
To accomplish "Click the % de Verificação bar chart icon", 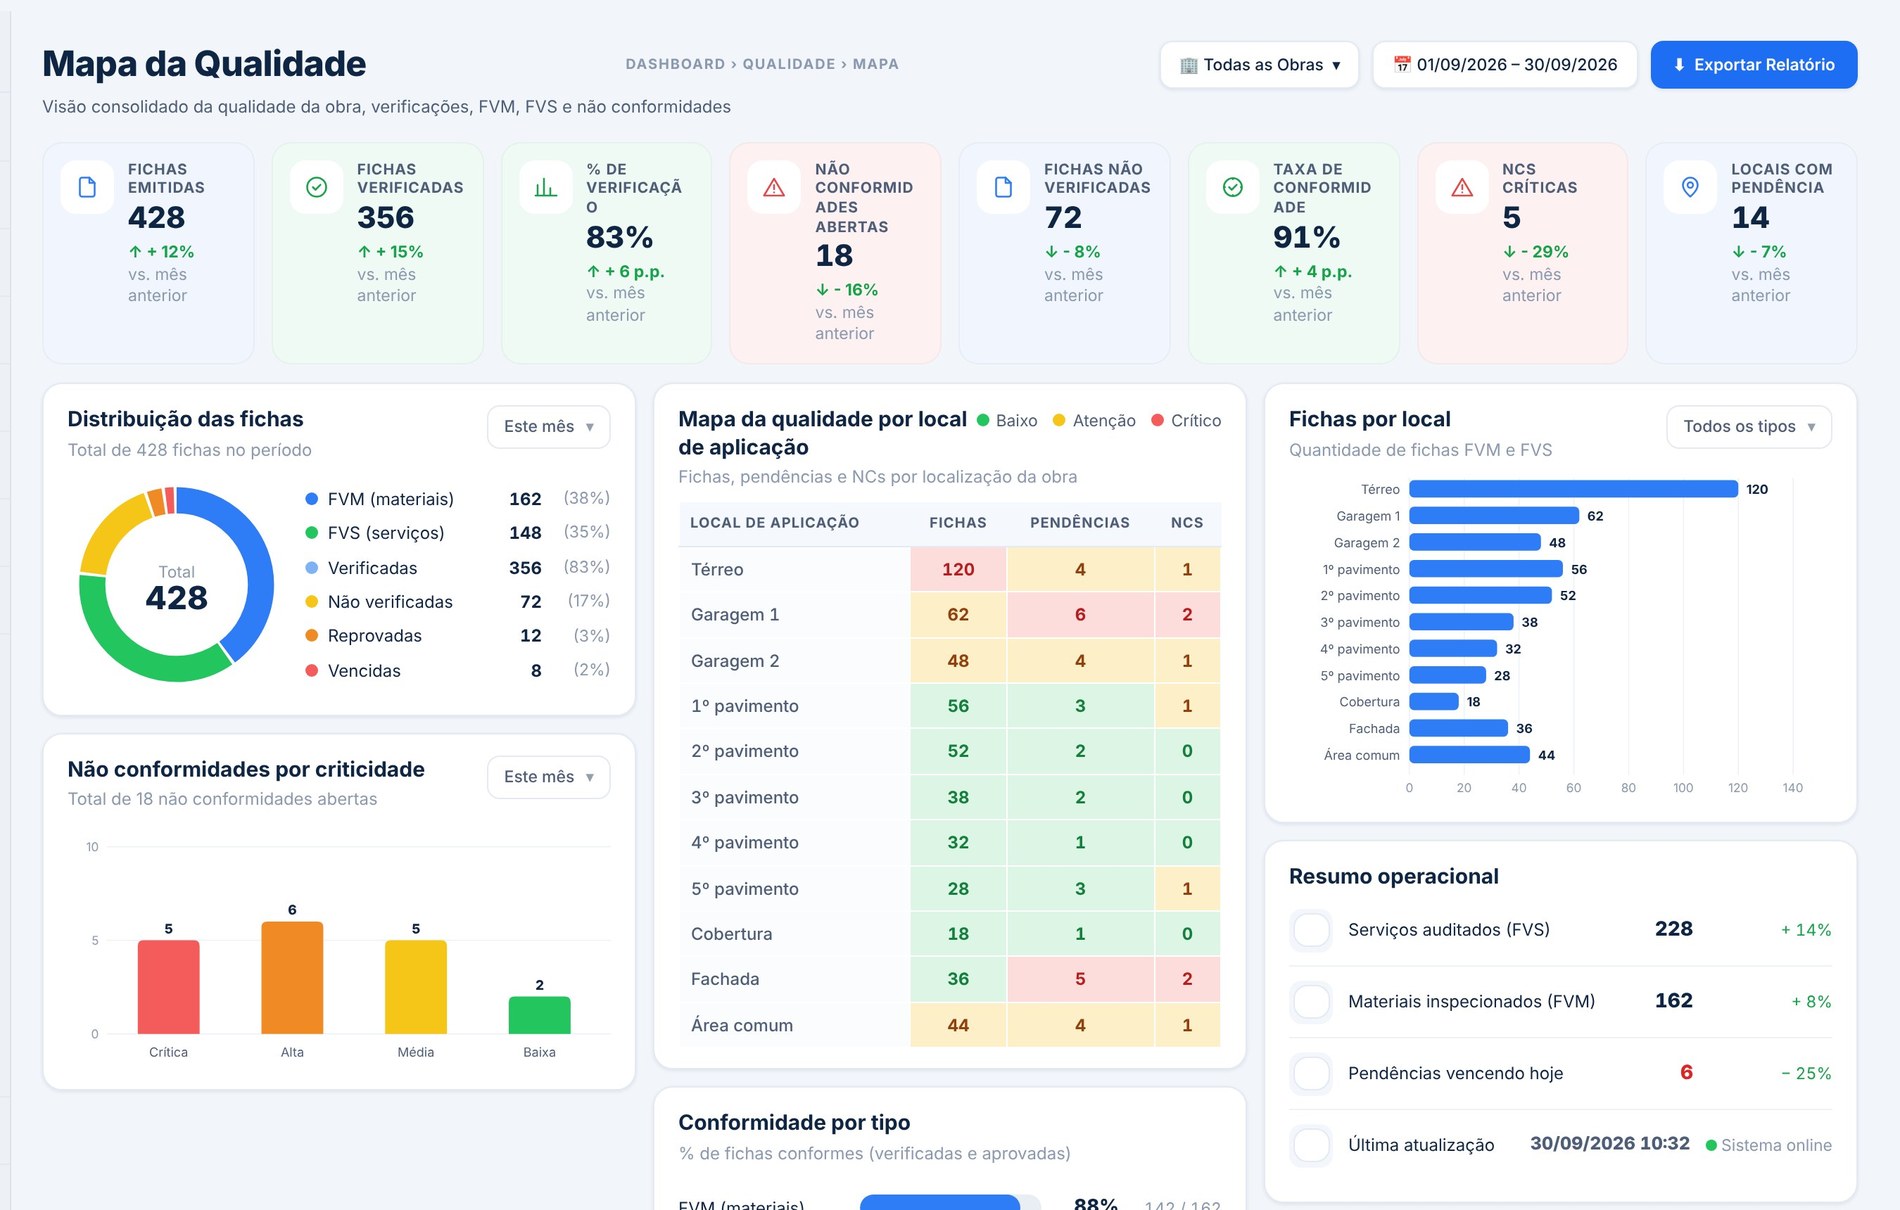I will (x=545, y=187).
